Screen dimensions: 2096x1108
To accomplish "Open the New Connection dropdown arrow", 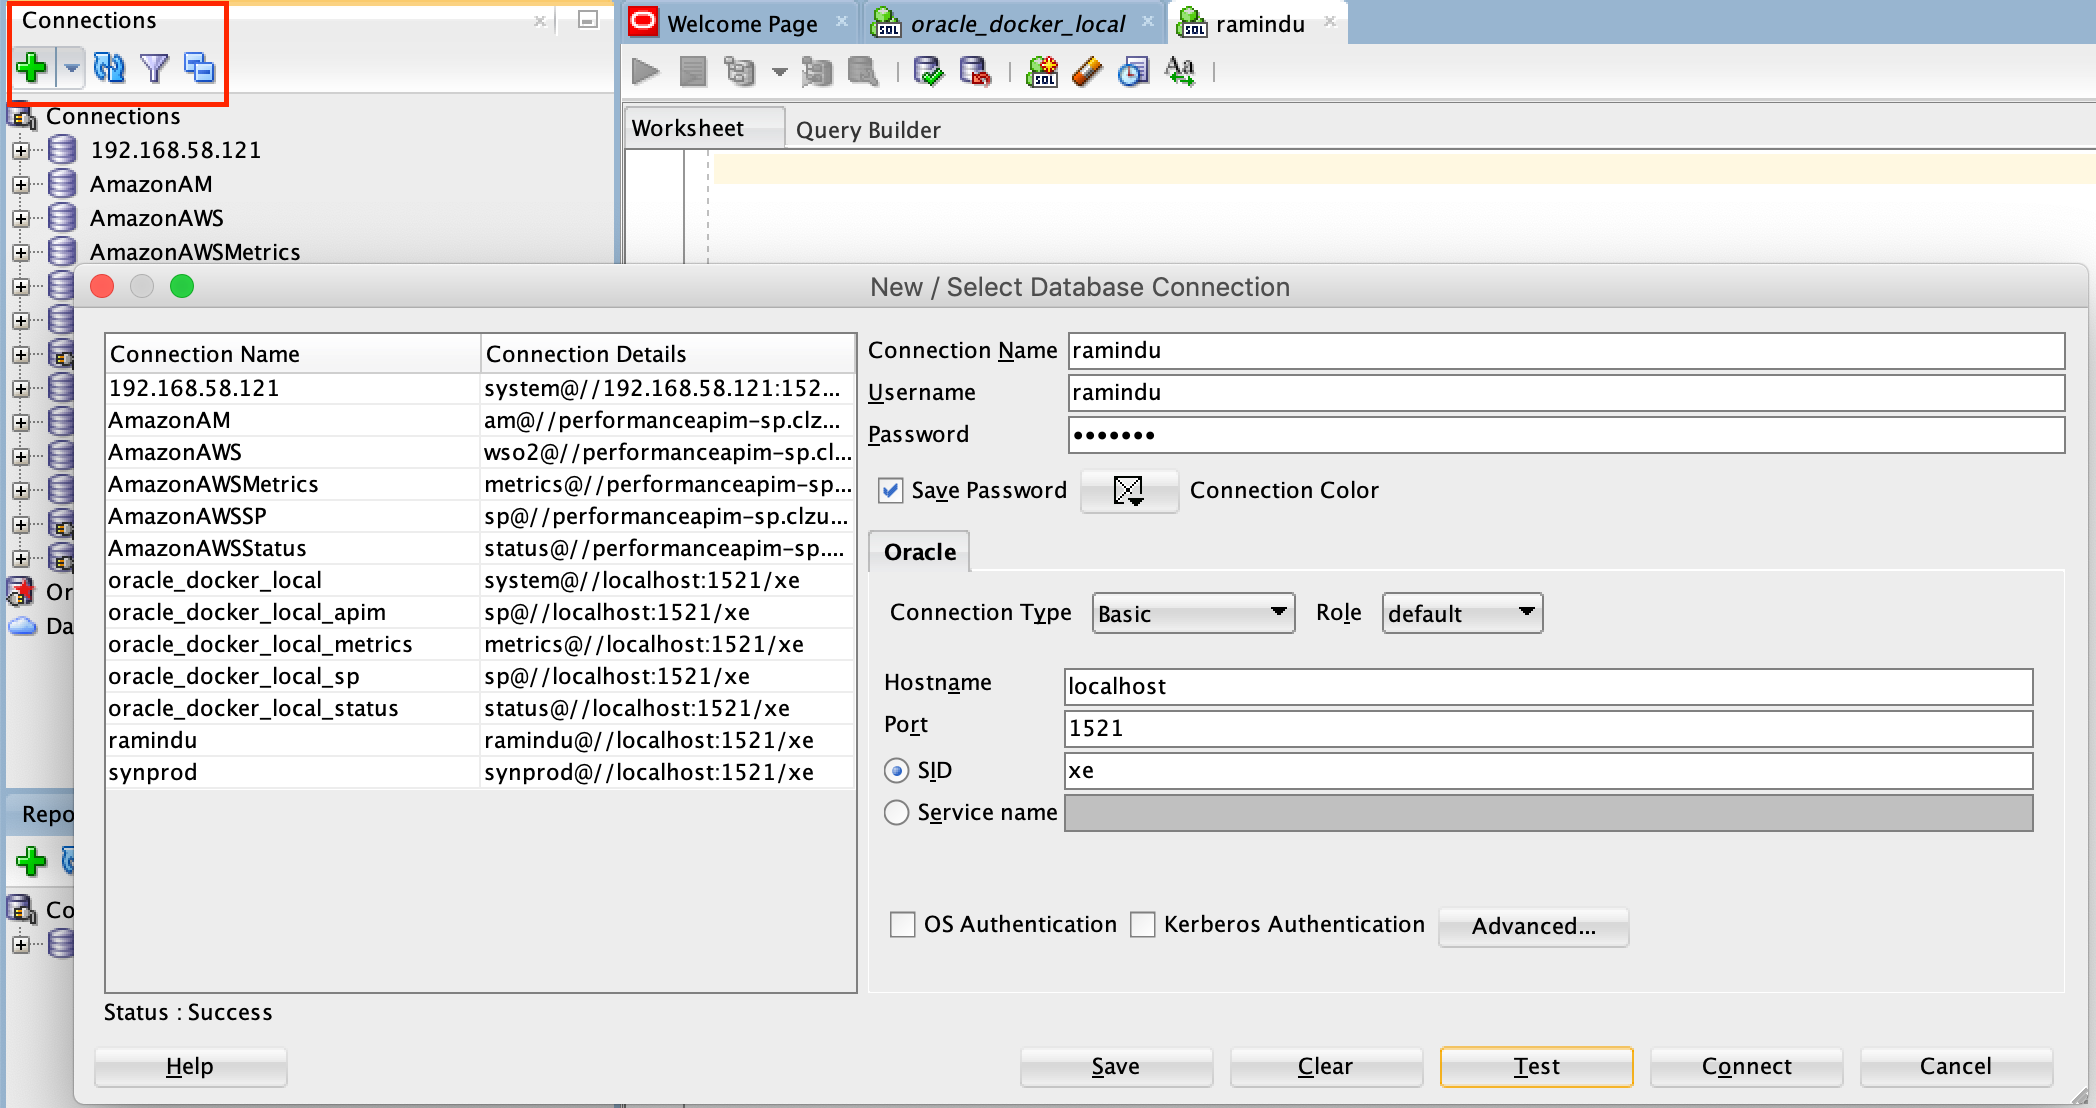I will point(71,69).
